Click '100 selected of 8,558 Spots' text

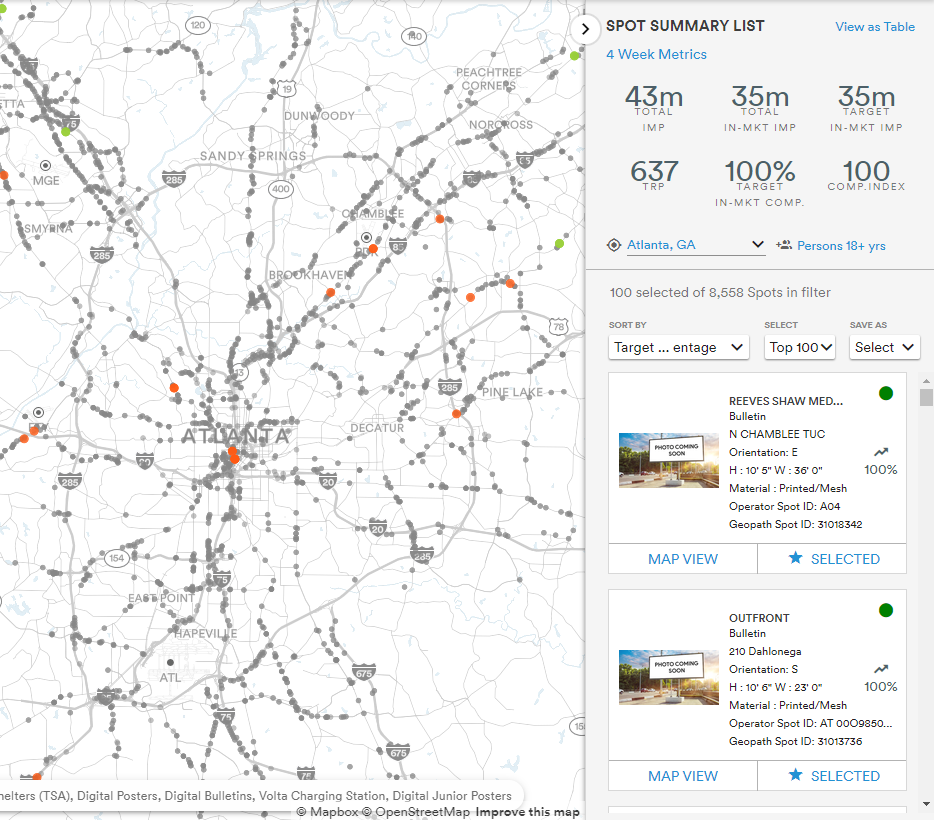[x=720, y=292]
